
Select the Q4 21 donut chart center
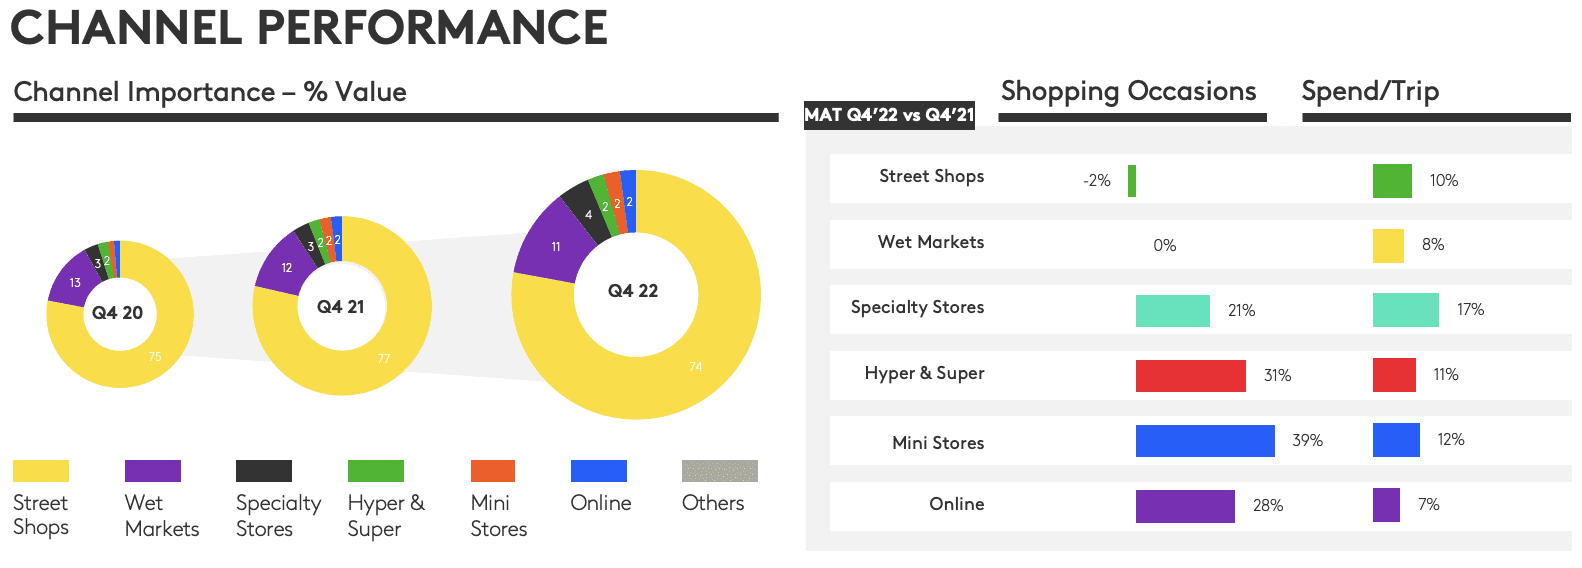[340, 307]
